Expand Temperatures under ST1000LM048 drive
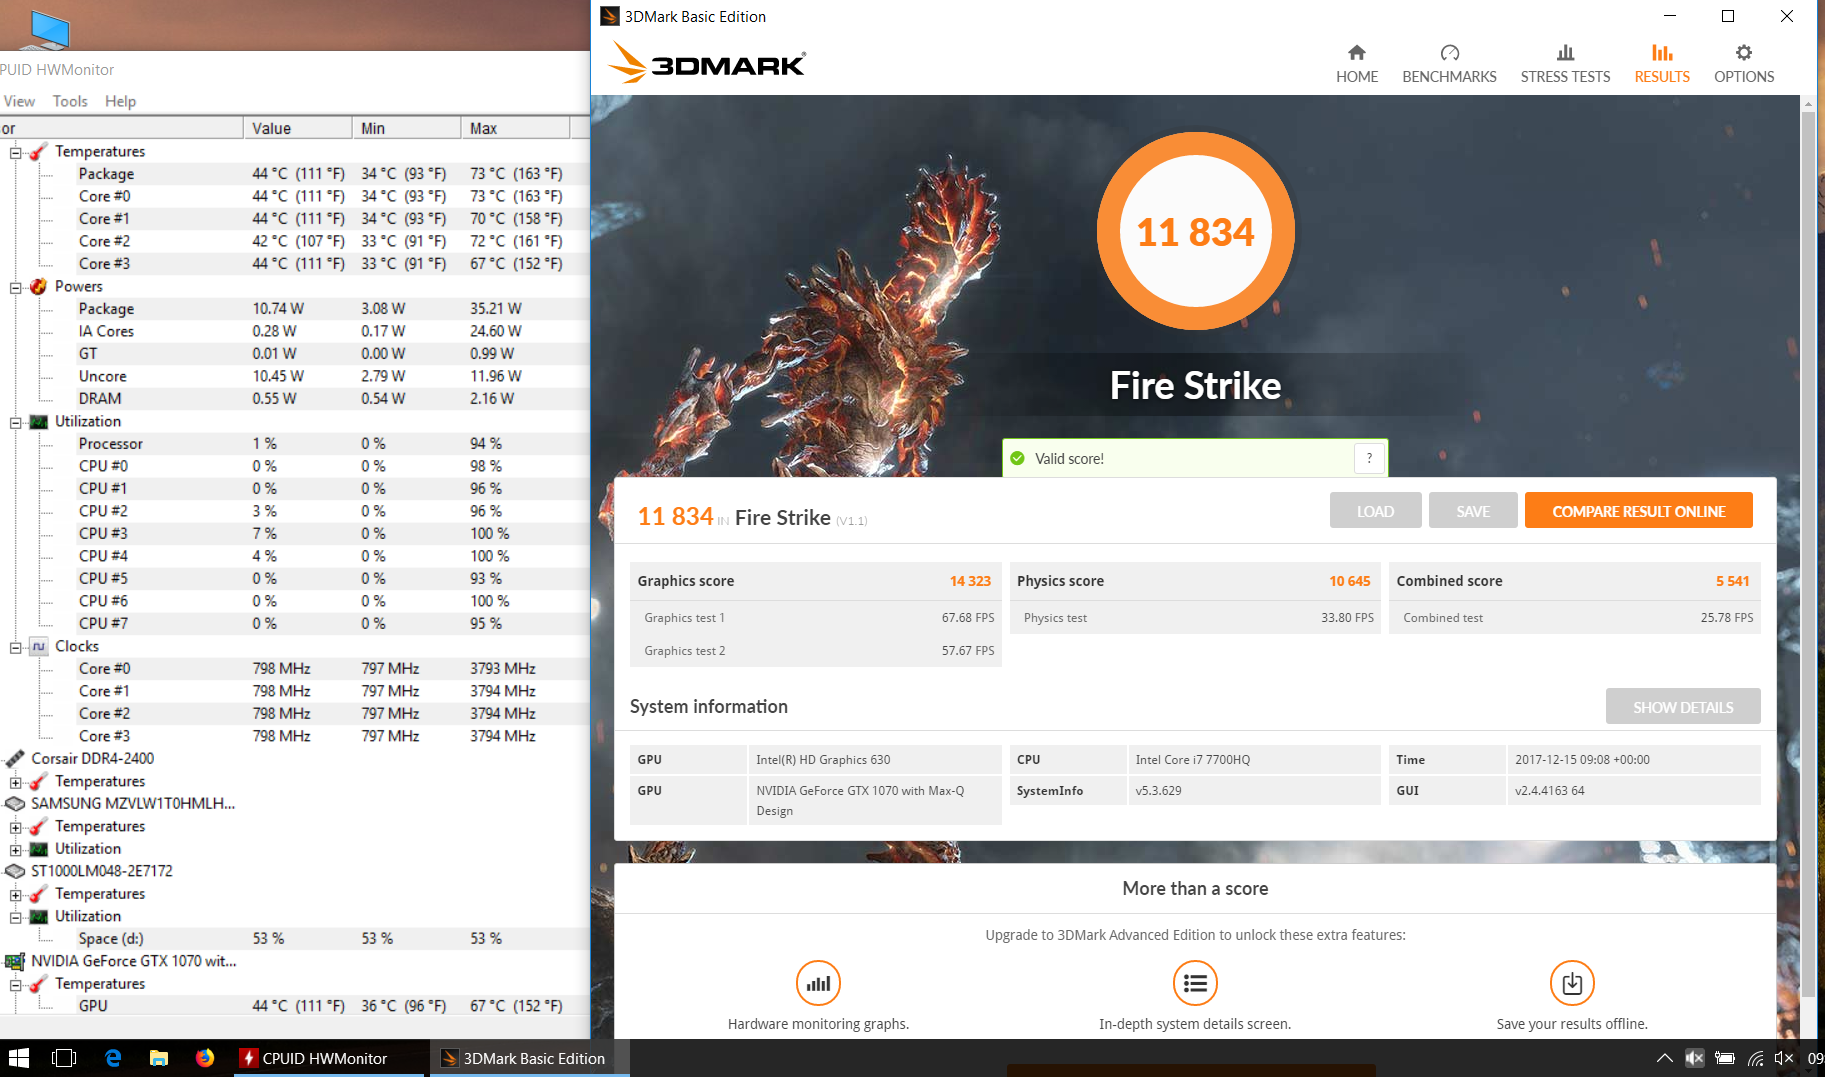The width and height of the screenshot is (1825, 1077). (16, 894)
